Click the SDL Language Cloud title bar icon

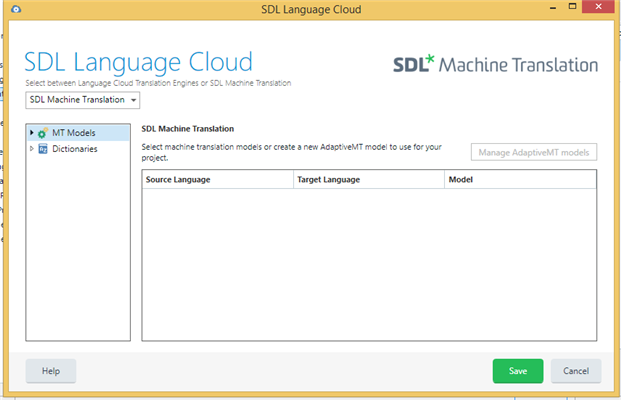point(16,9)
